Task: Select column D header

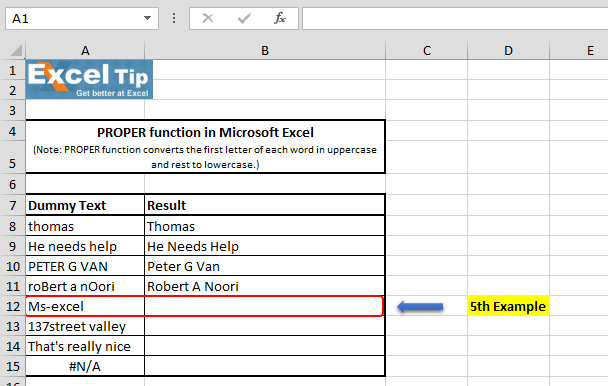Action: 508,50
